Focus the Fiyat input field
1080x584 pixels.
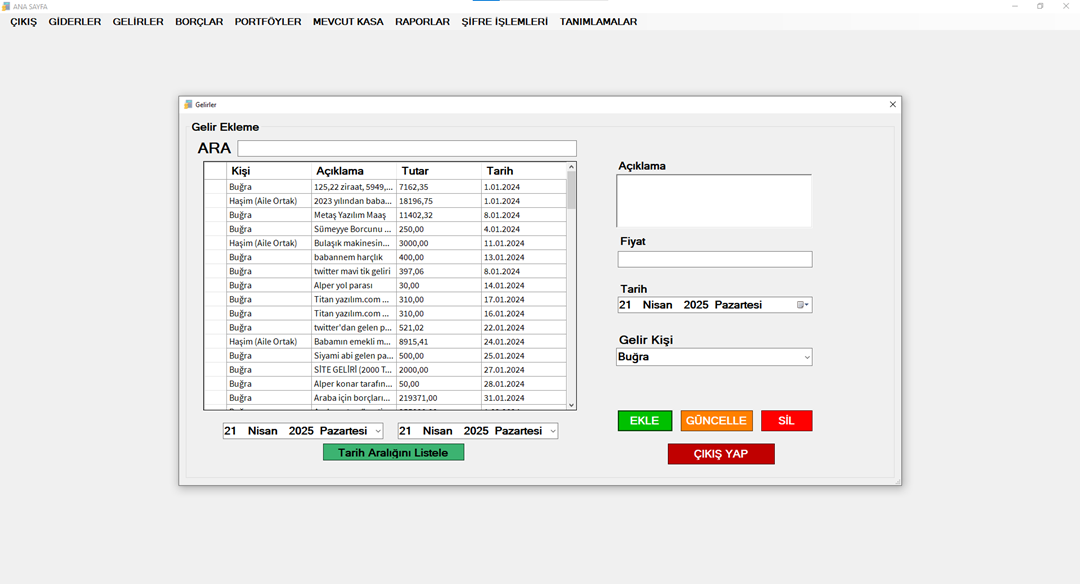tap(714, 260)
